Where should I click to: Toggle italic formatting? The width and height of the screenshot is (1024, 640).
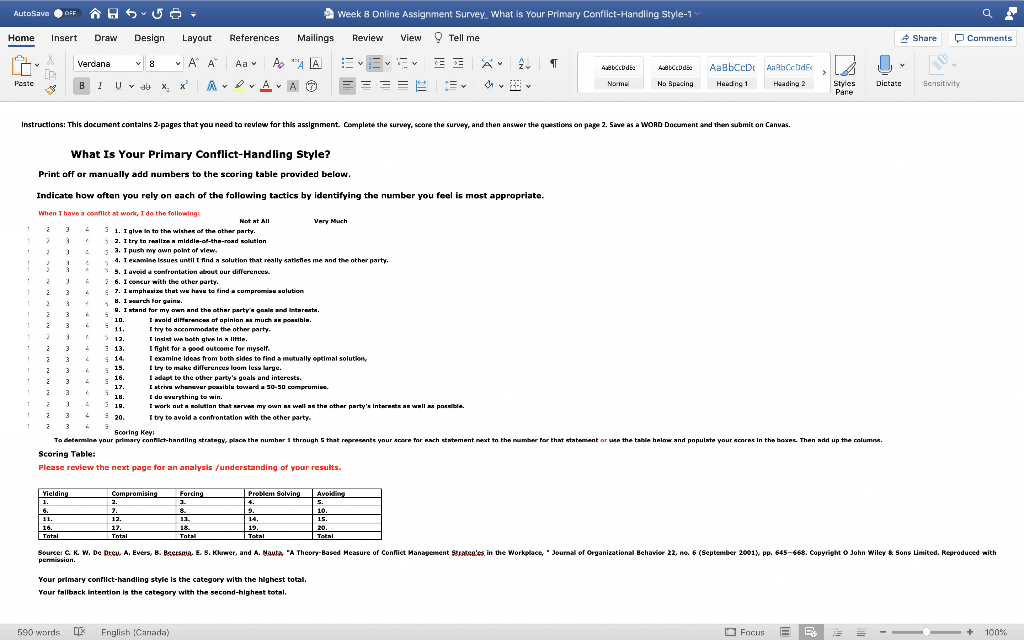pos(100,86)
